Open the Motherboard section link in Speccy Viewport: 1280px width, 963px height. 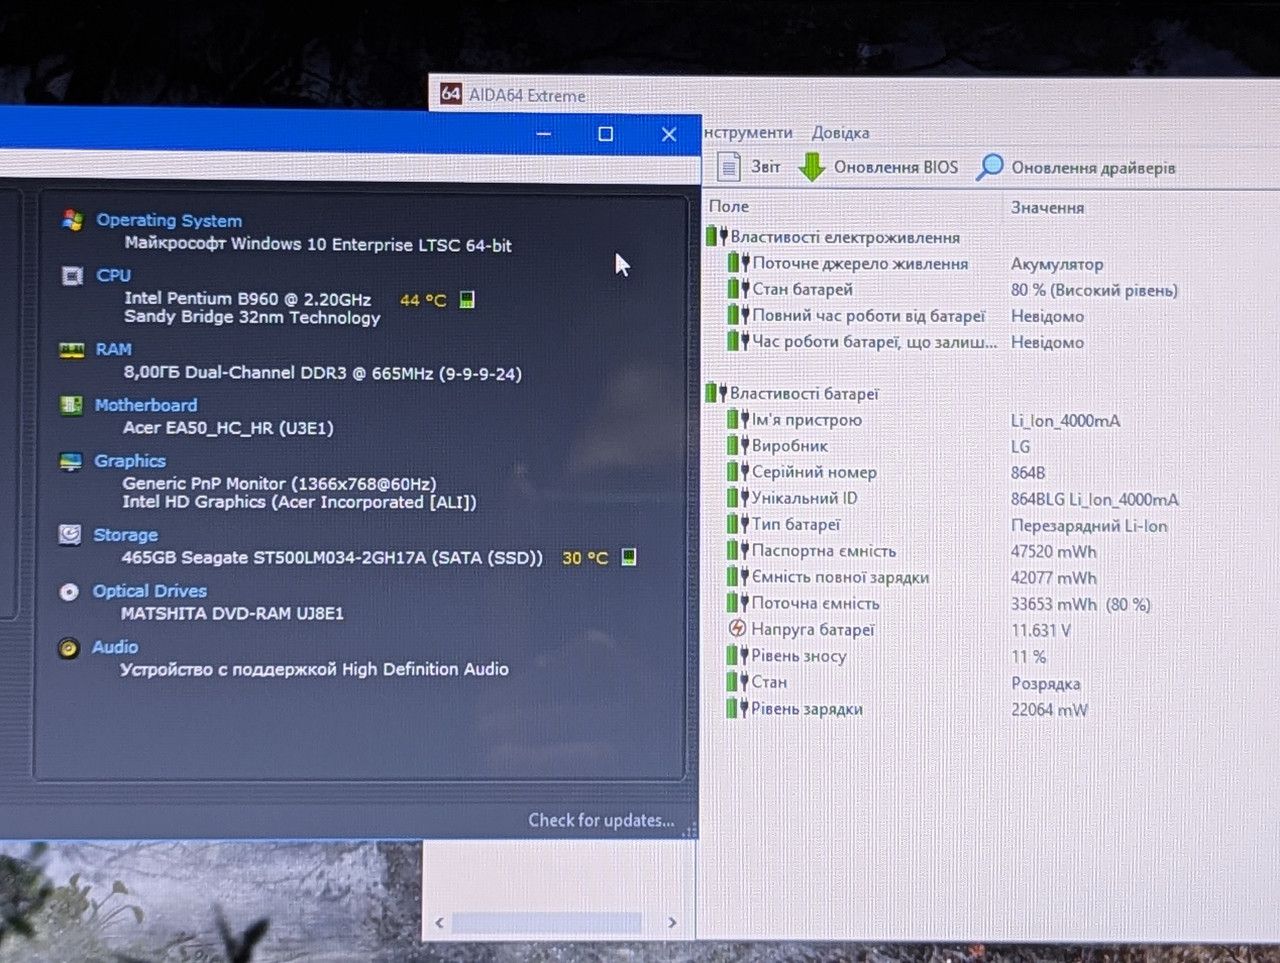(146, 405)
